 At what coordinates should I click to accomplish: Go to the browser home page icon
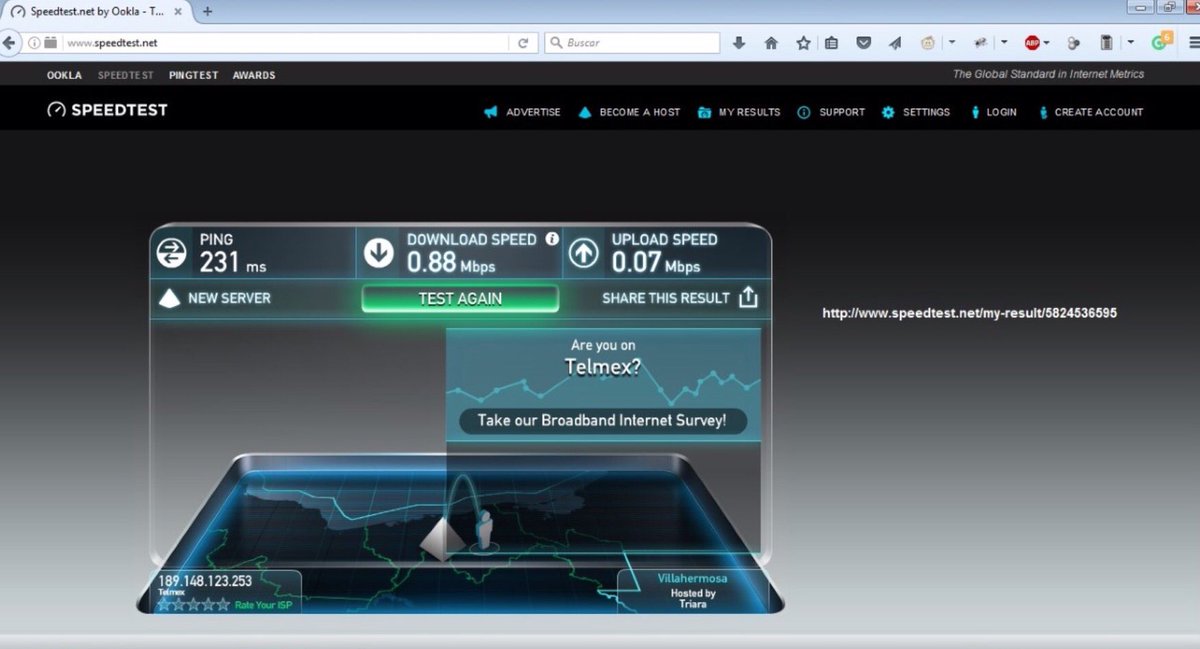[x=771, y=43]
